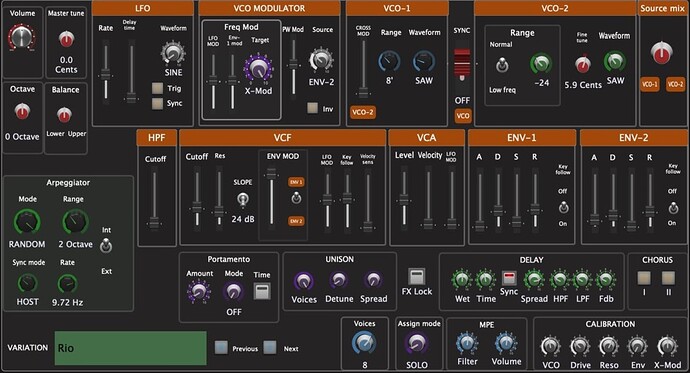
Task: Click the Balance Lower/Upper knob
Action: point(65,115)
